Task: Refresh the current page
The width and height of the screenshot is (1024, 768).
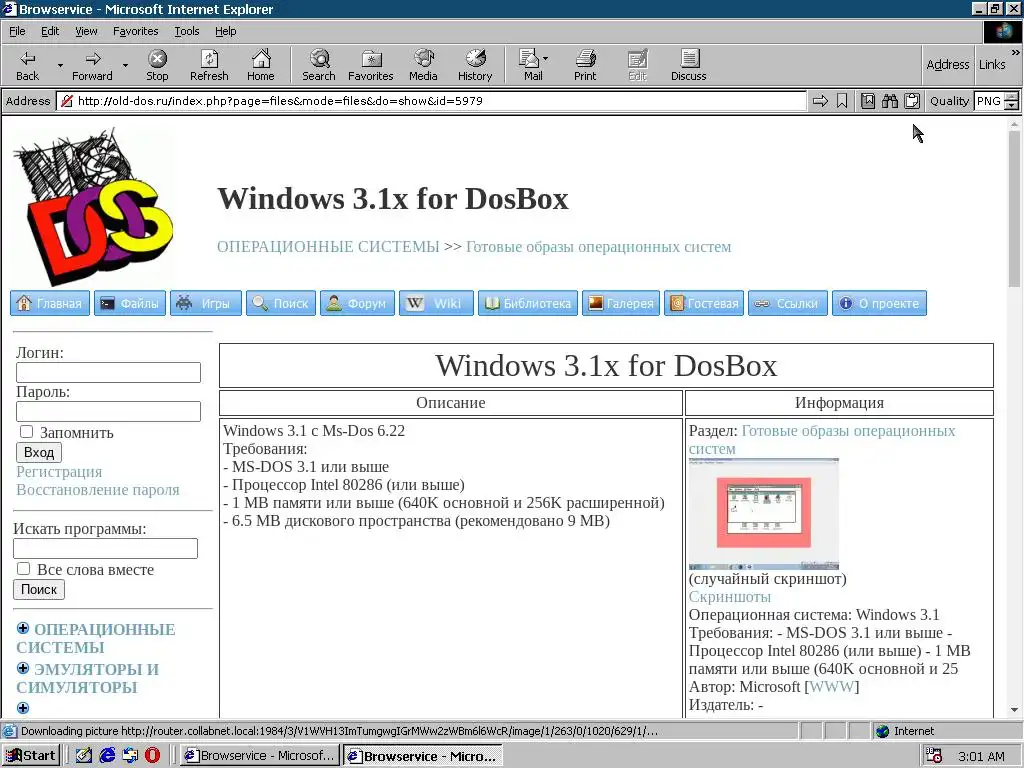Action: pos(209,65)
